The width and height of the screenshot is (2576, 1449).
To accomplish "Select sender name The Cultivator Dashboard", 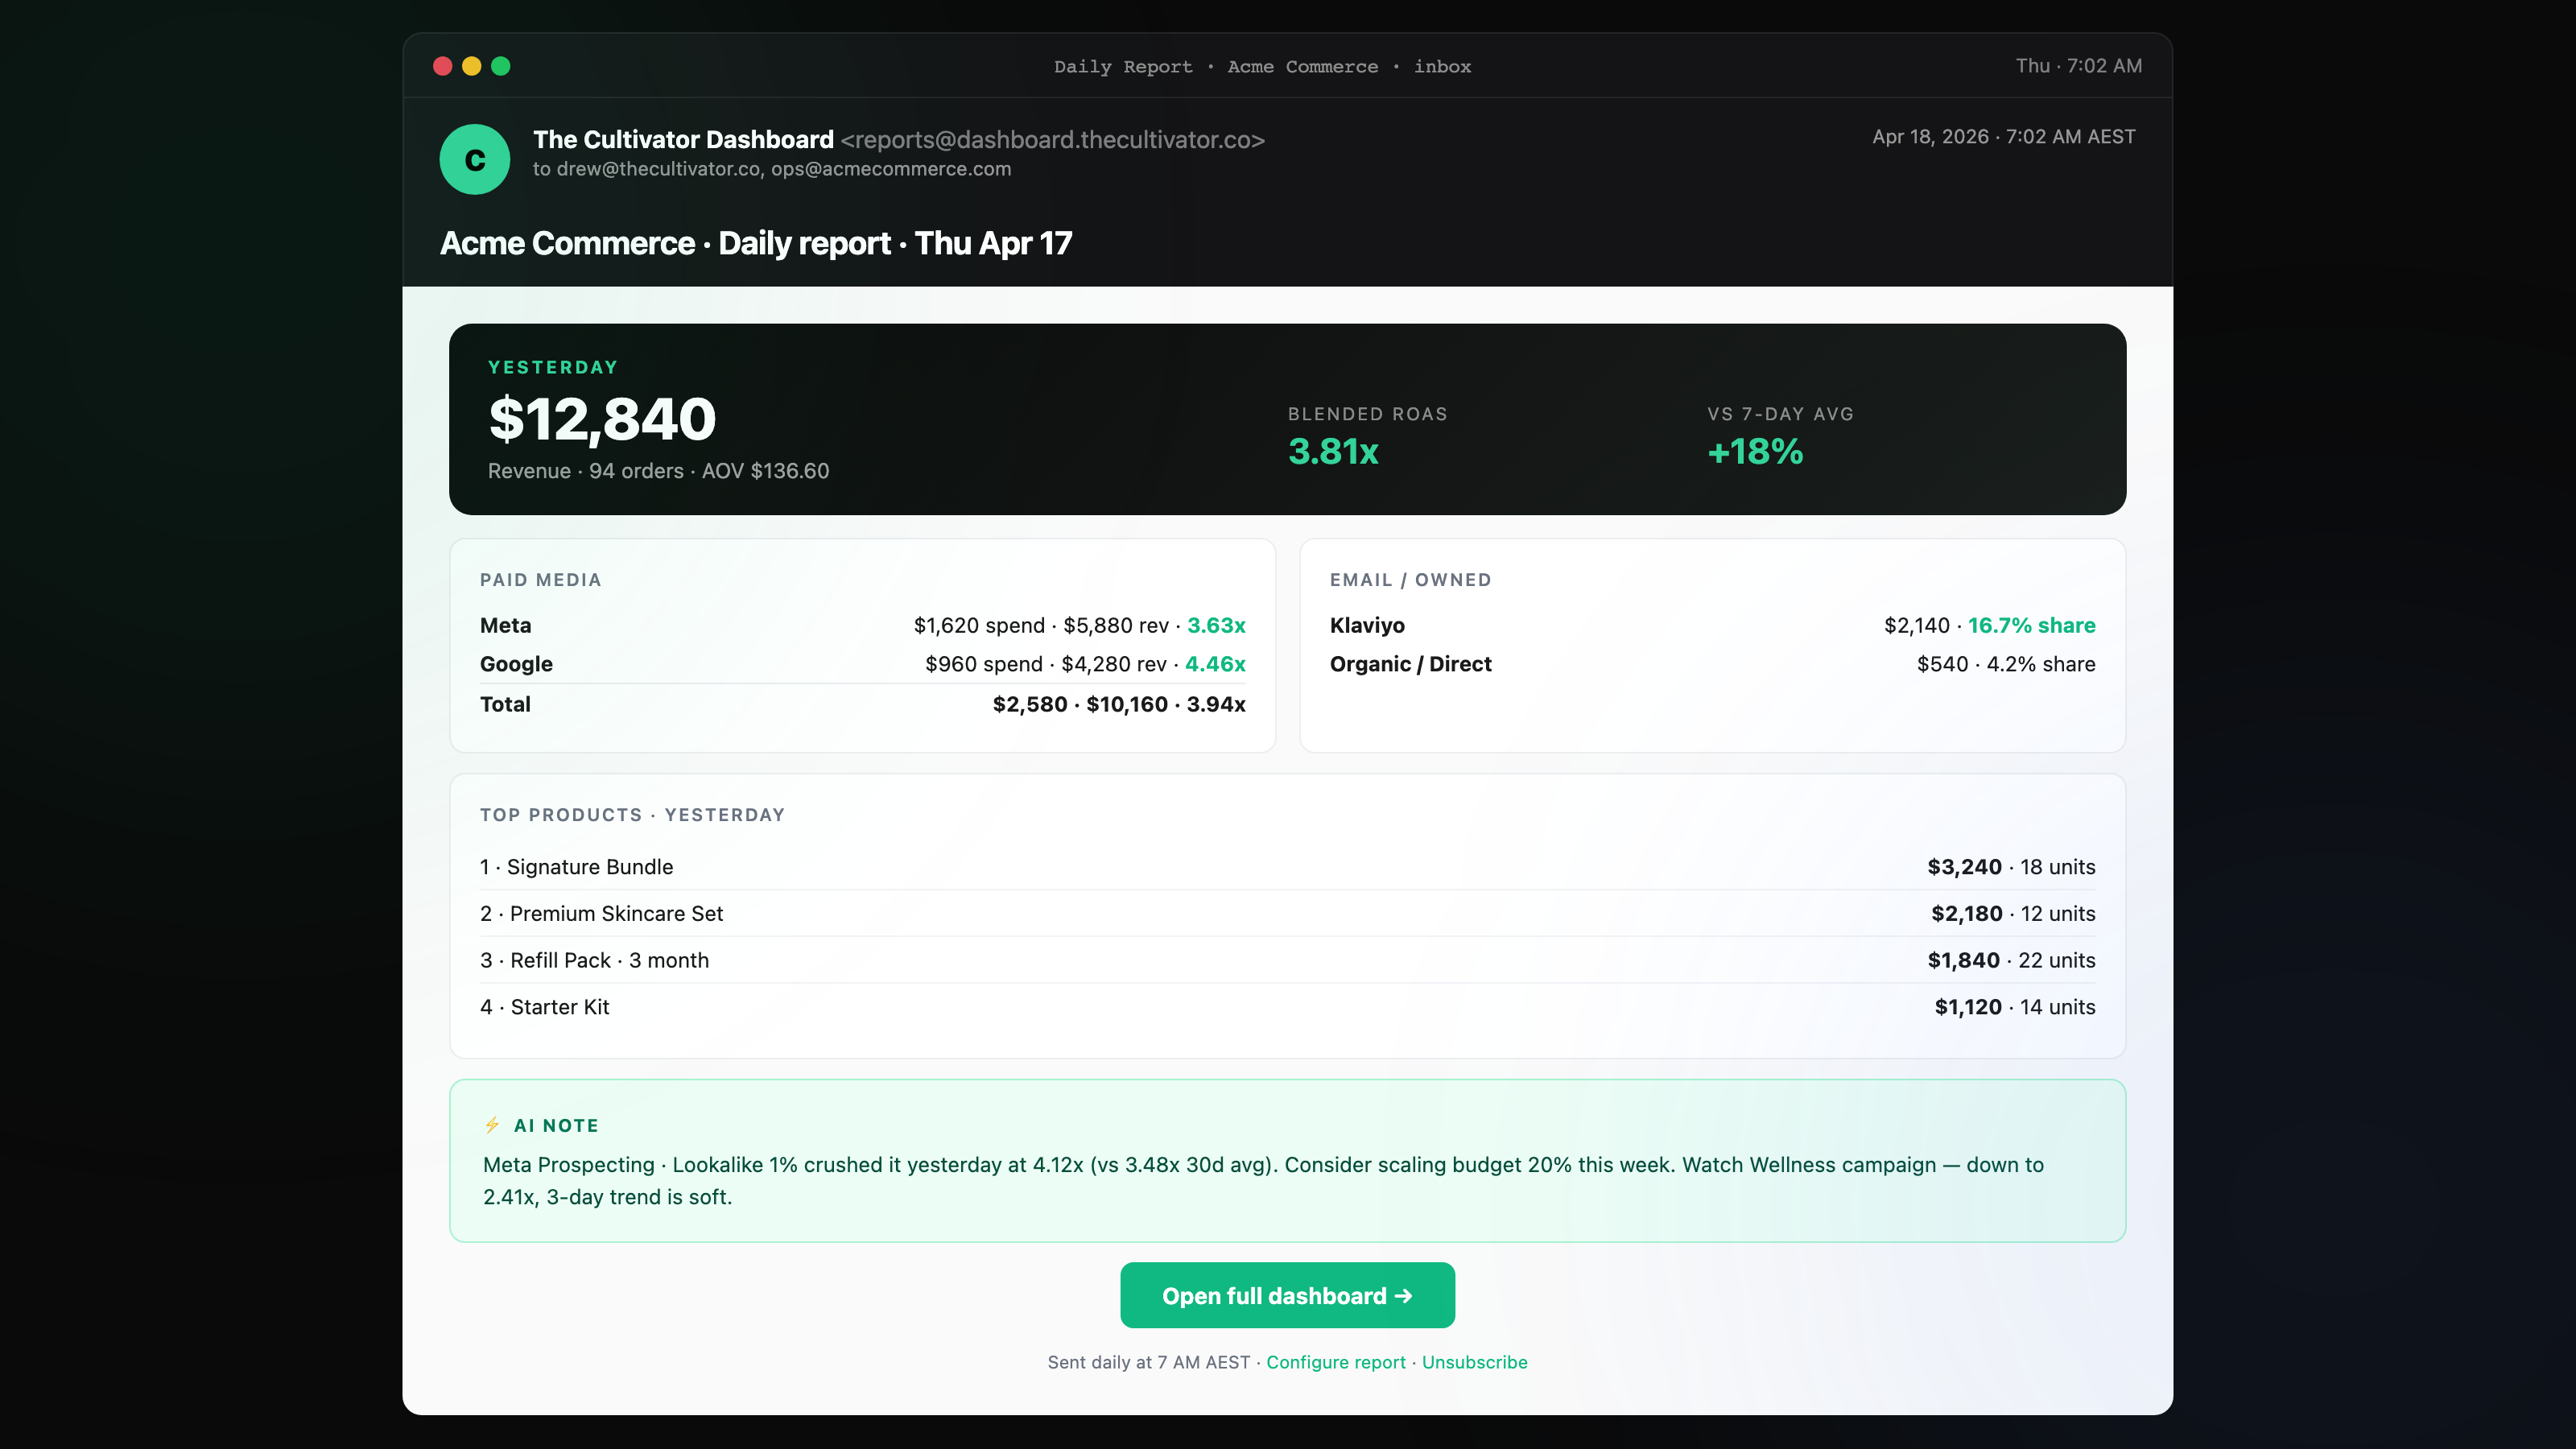I will click(x=683, y=139).
